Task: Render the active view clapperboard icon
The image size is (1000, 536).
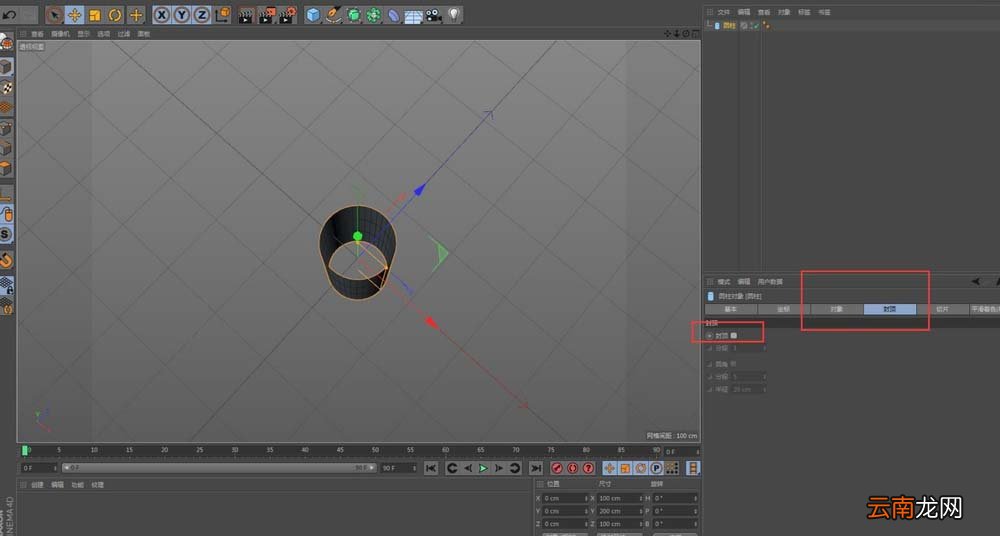Action: 246,15
